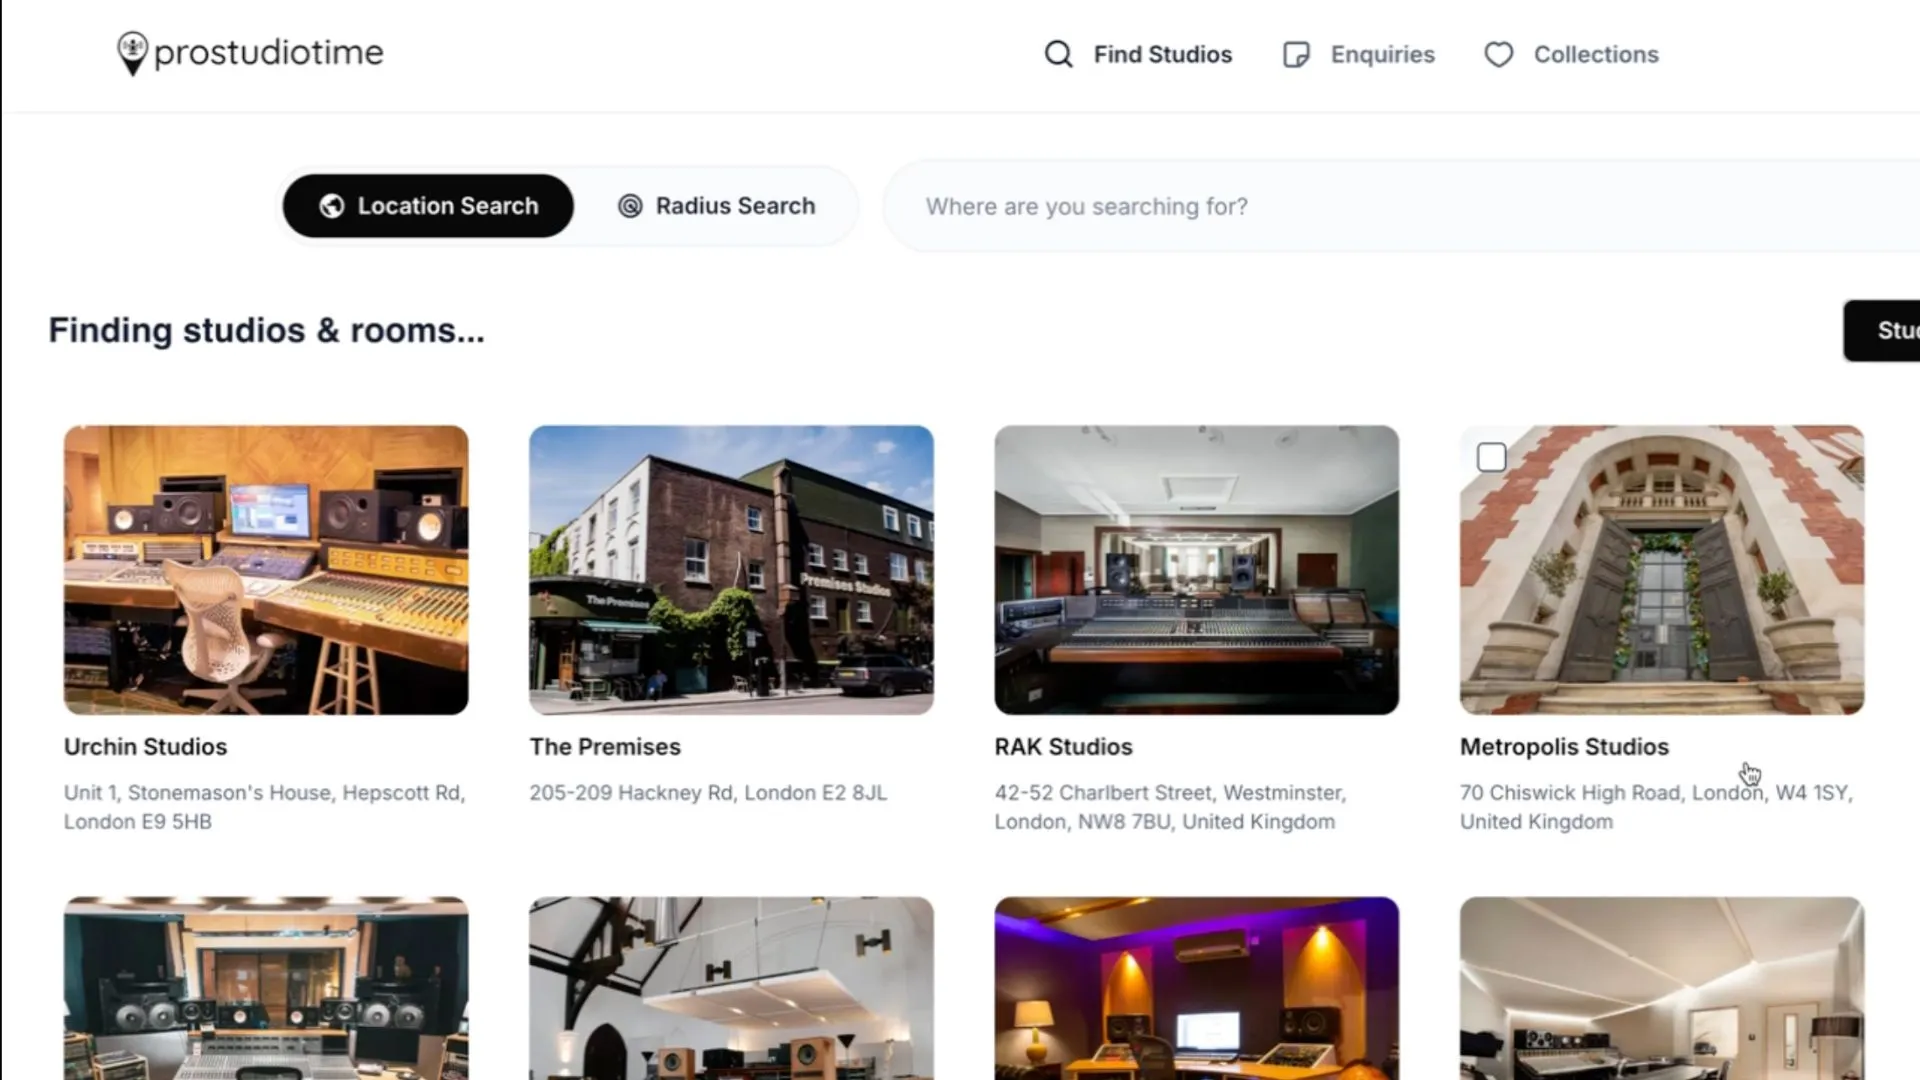Click the magnifier icon beside Find Studios

tap(1058, 54)
